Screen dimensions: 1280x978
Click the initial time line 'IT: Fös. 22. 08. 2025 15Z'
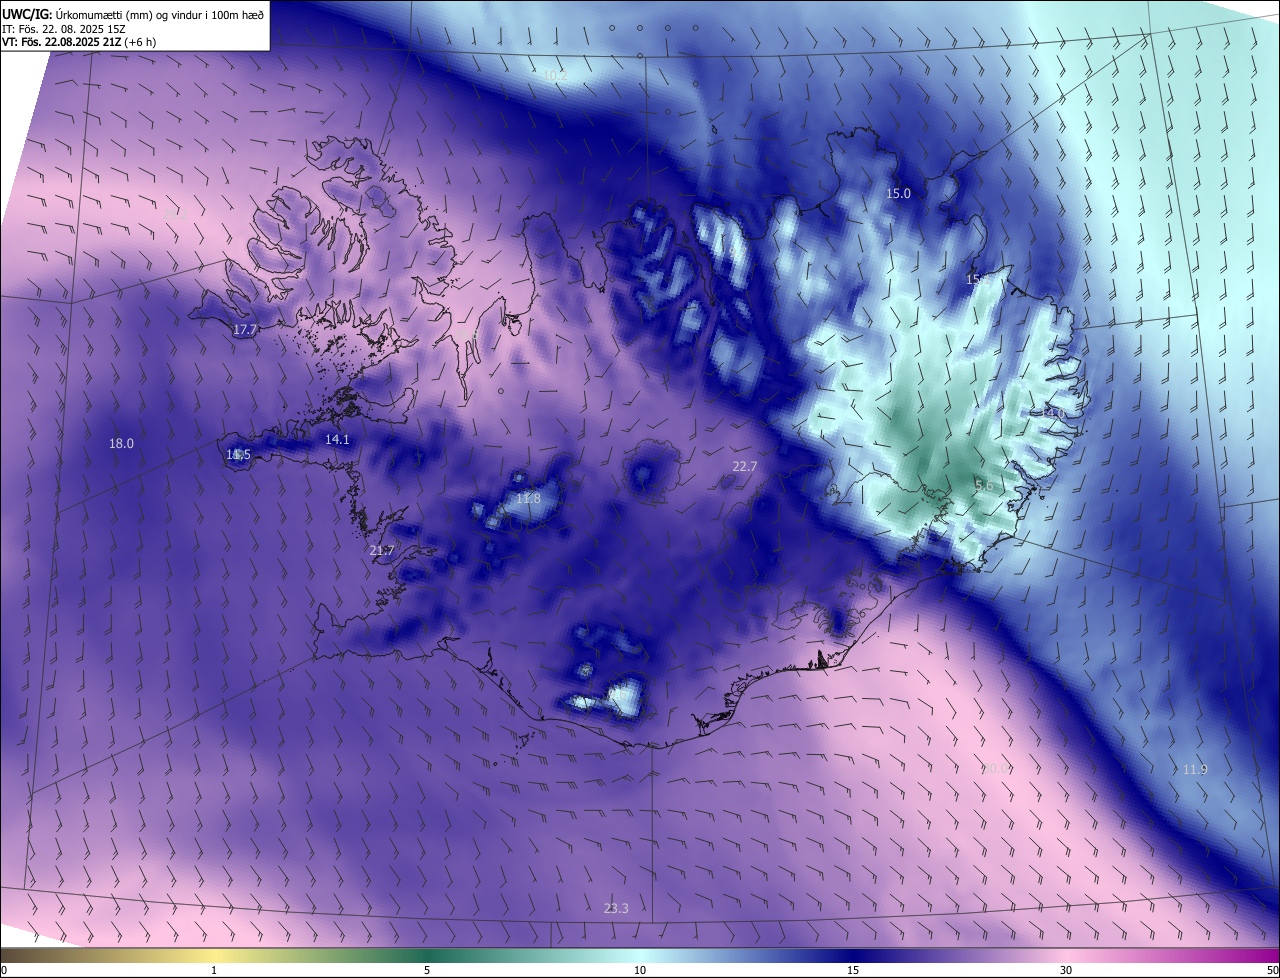click(63, 28)
